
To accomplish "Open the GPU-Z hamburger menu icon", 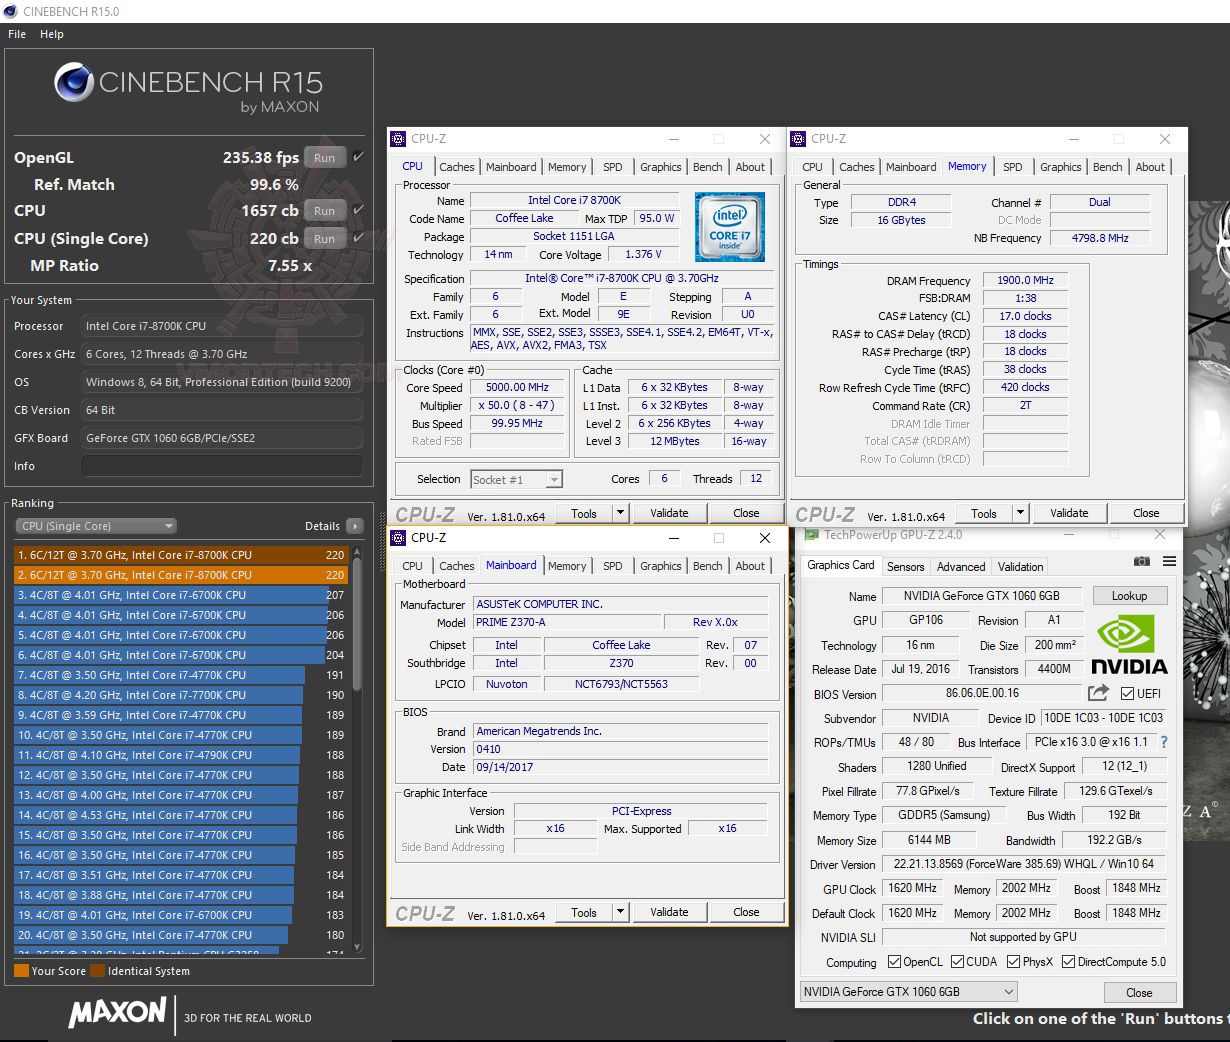I will coord(1167,561).
